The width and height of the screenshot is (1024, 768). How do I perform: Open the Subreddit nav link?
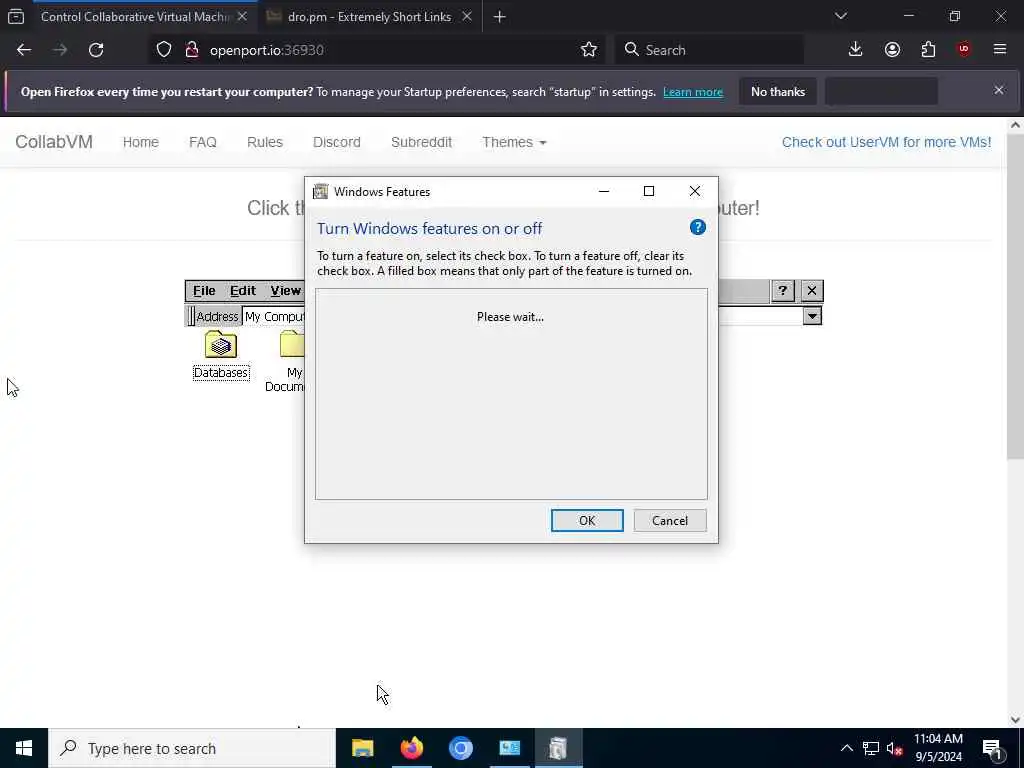click(x=421, y=142)
